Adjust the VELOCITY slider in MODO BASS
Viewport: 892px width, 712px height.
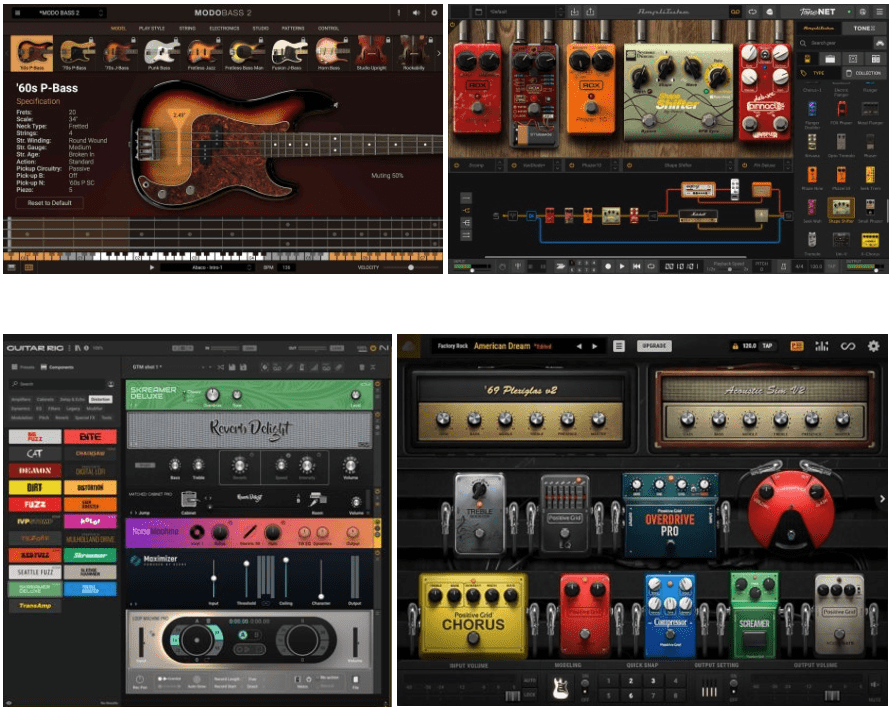pyautogui.click(x=408, y=268)
